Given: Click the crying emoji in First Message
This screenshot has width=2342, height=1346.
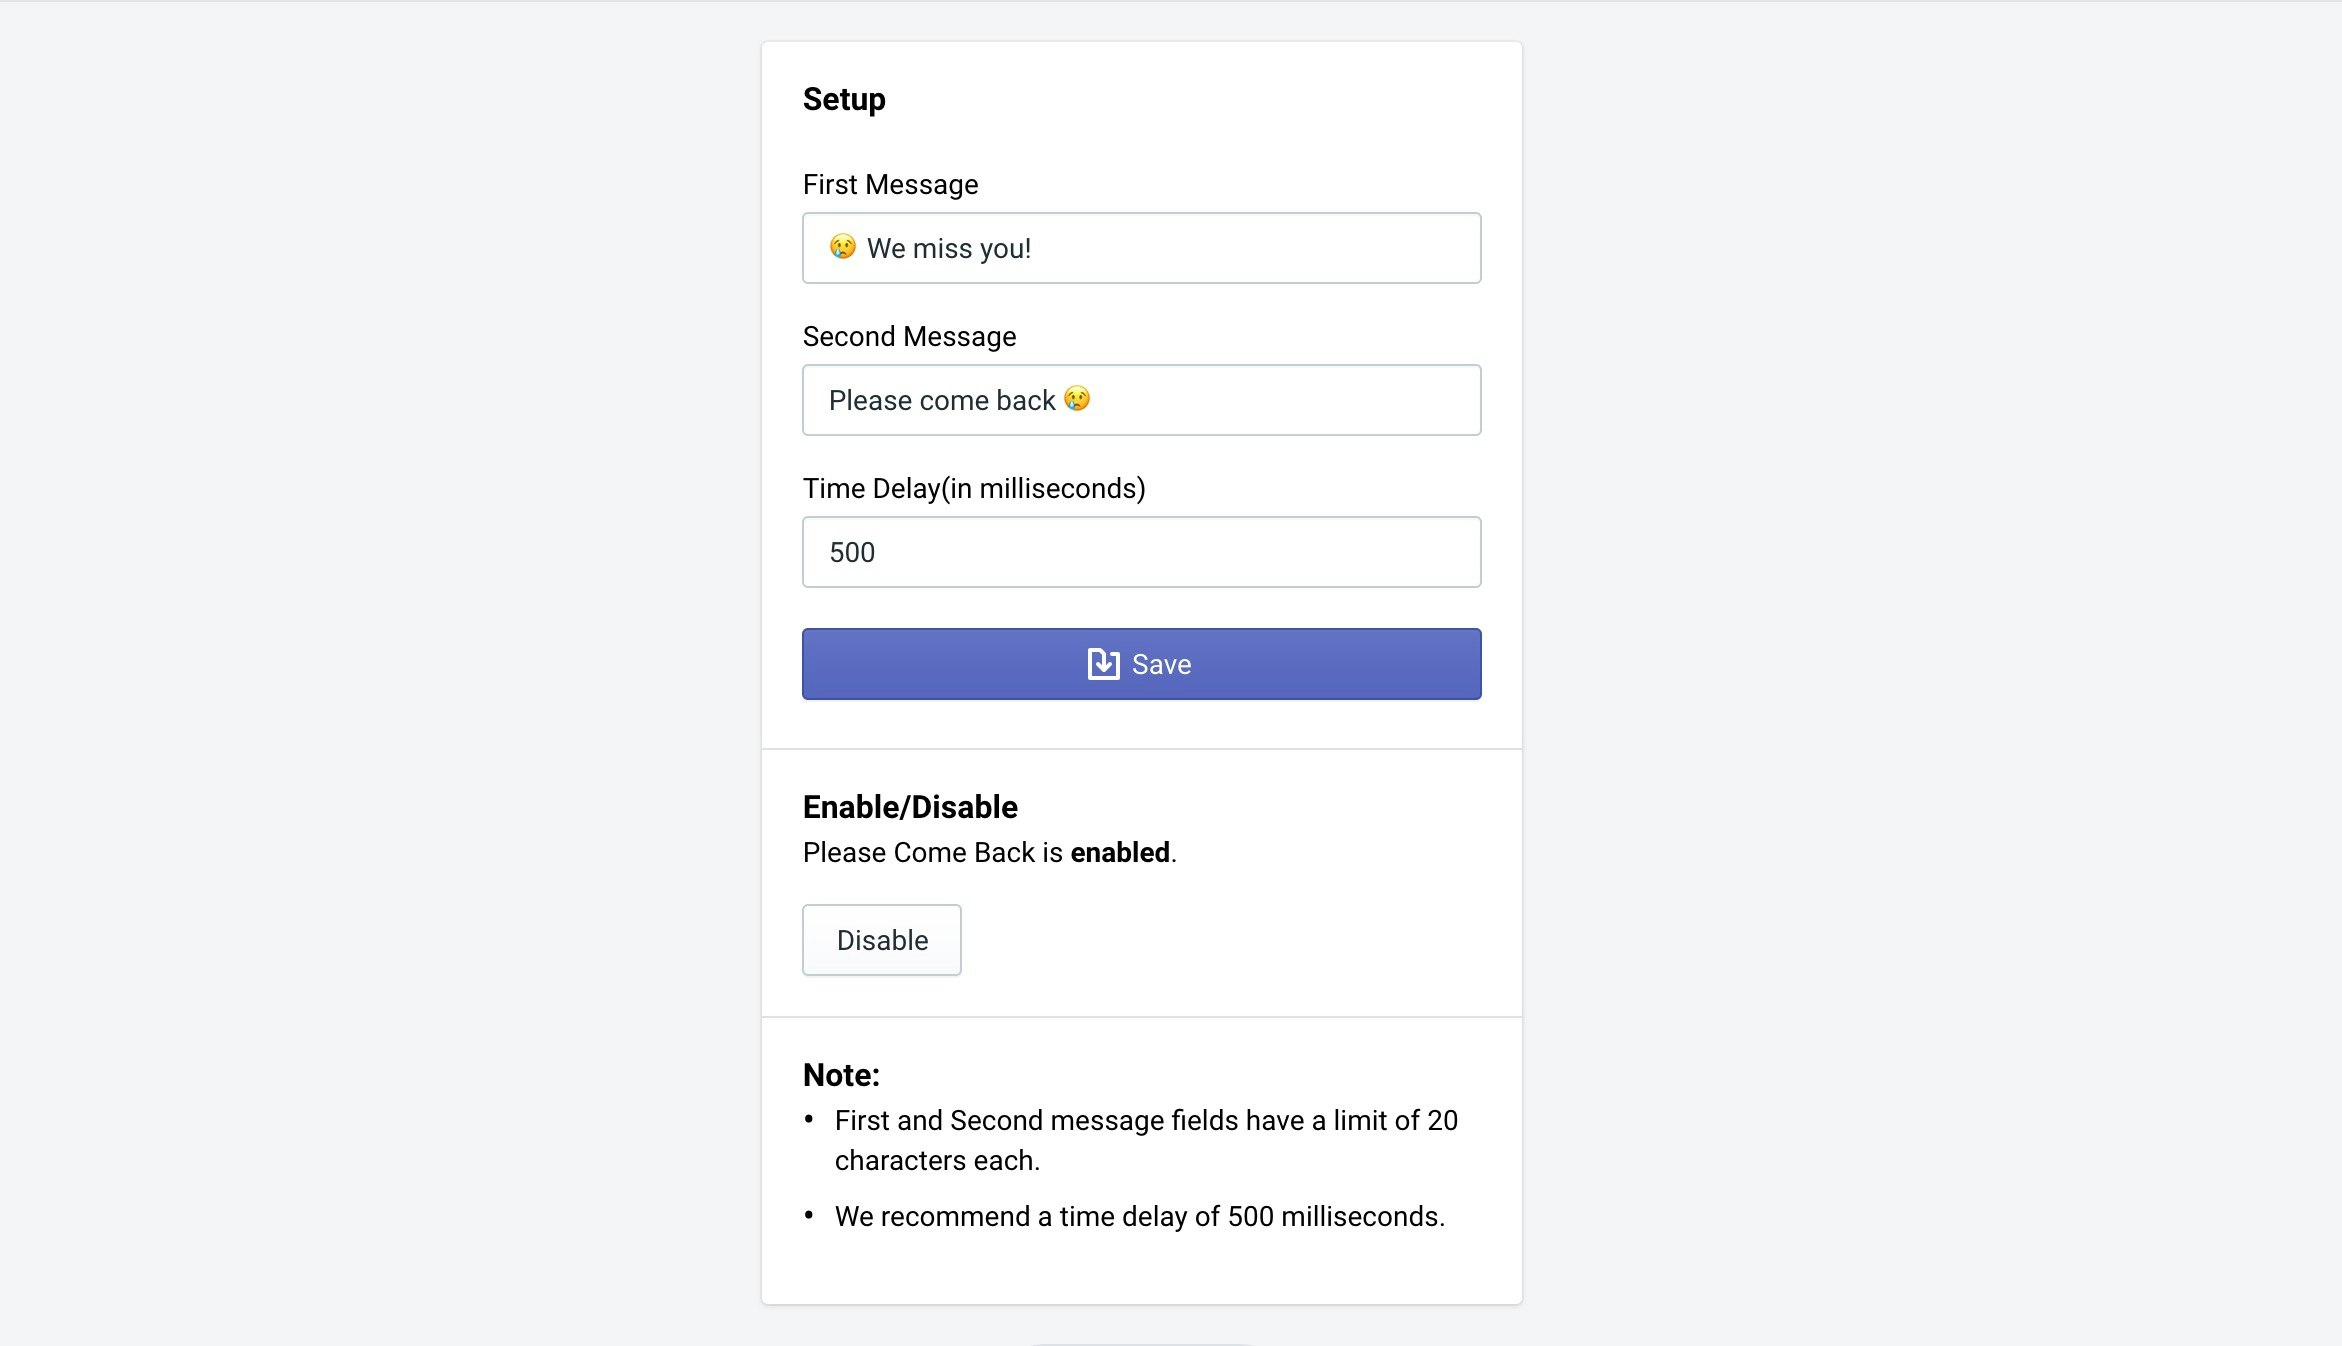Looking at the screenshot, I should [x=843, y=247].
